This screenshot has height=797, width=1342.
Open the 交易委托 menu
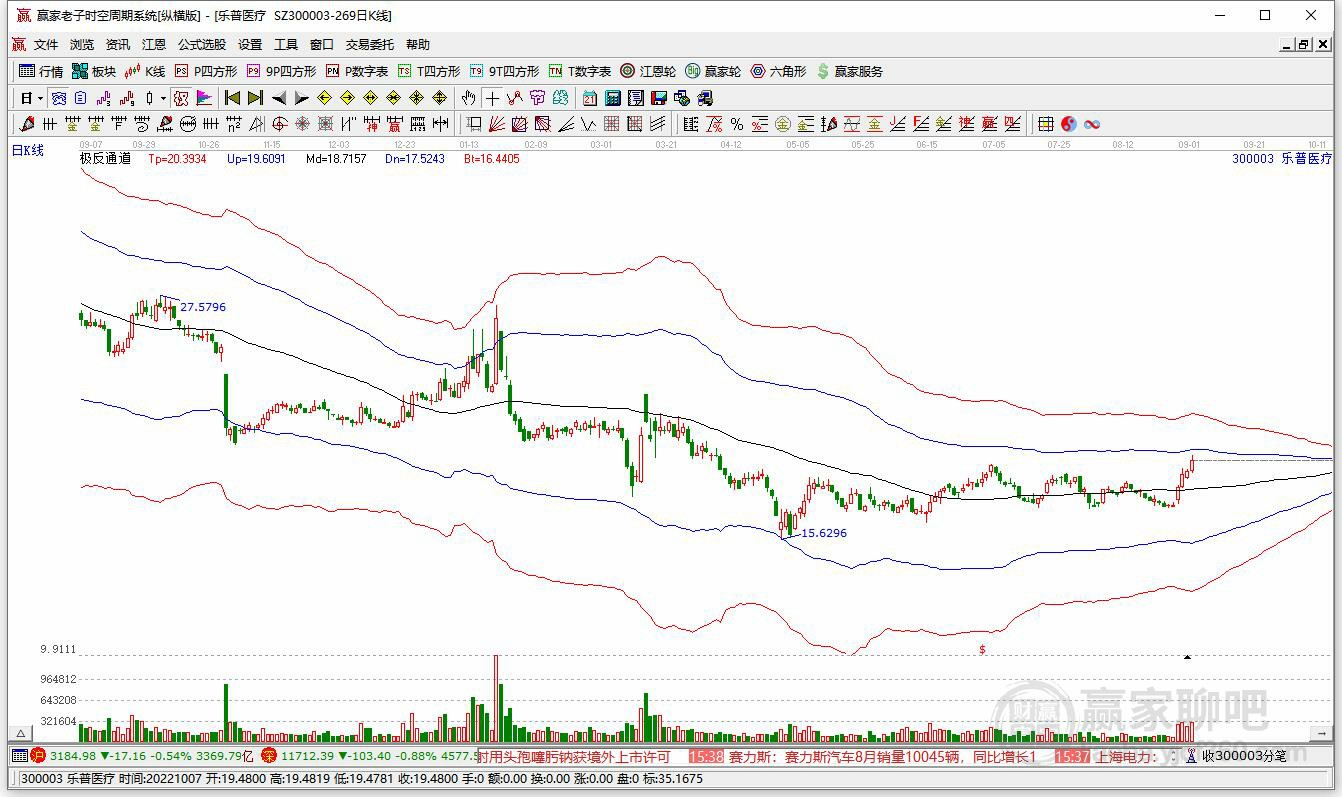[x=370, y=45]
